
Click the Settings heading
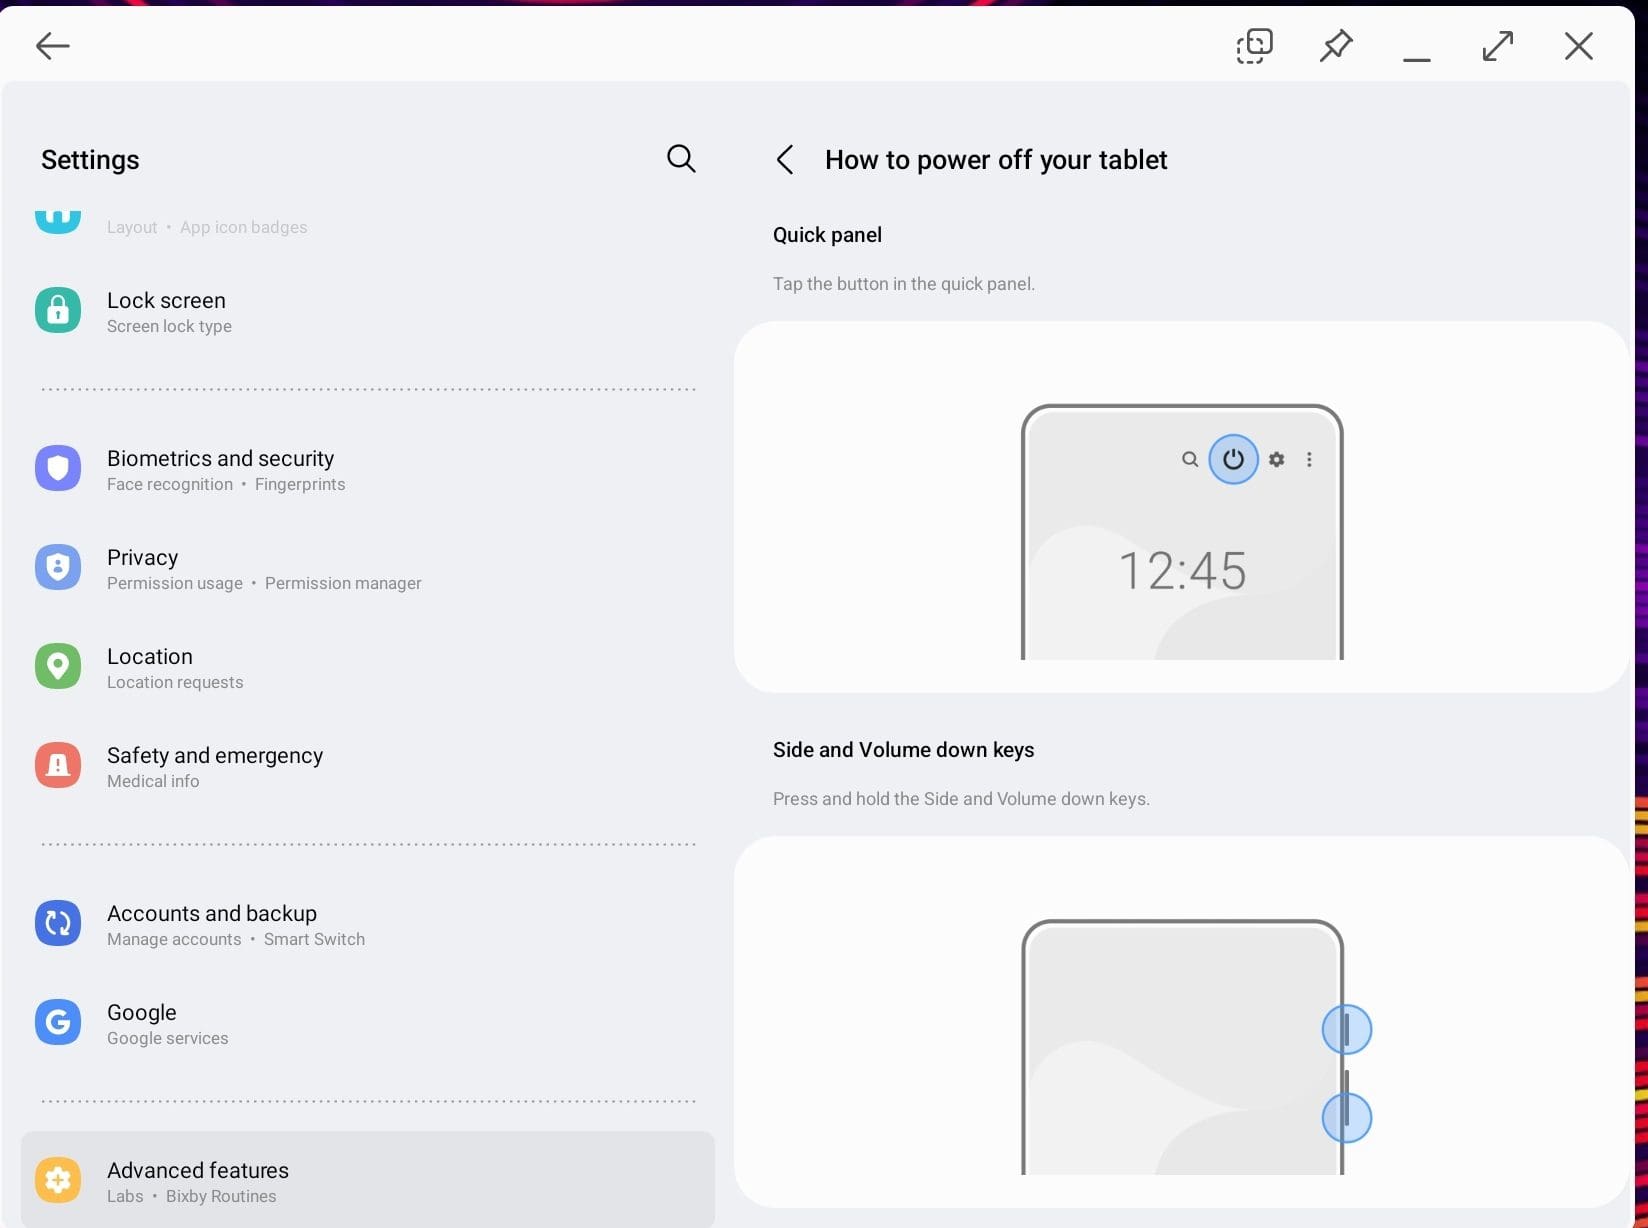[x=90, y=160]
